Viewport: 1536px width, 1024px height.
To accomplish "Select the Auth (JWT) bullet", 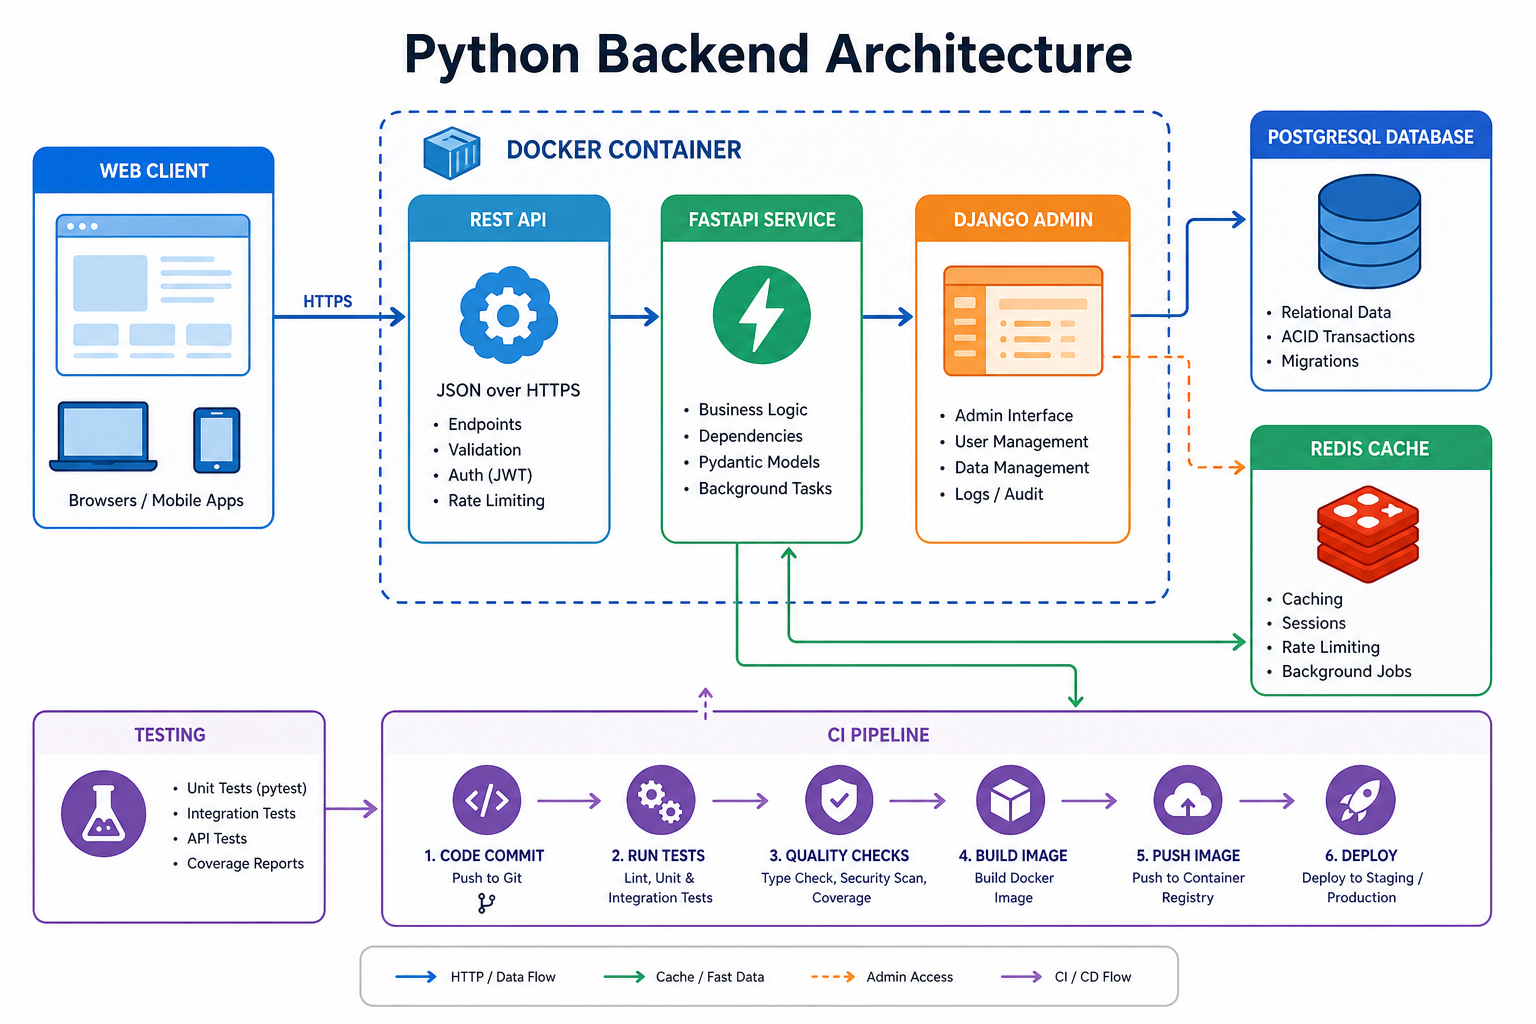I will (x=490, y=475).
